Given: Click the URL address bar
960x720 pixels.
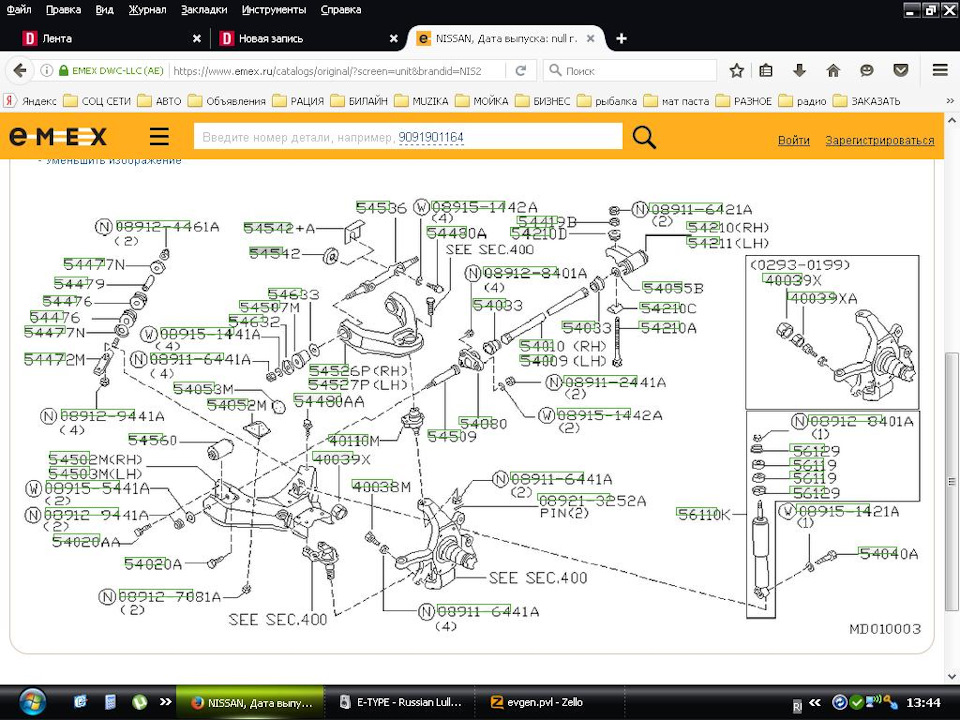Looking at the screenshot, I should (x=337, y=70).
